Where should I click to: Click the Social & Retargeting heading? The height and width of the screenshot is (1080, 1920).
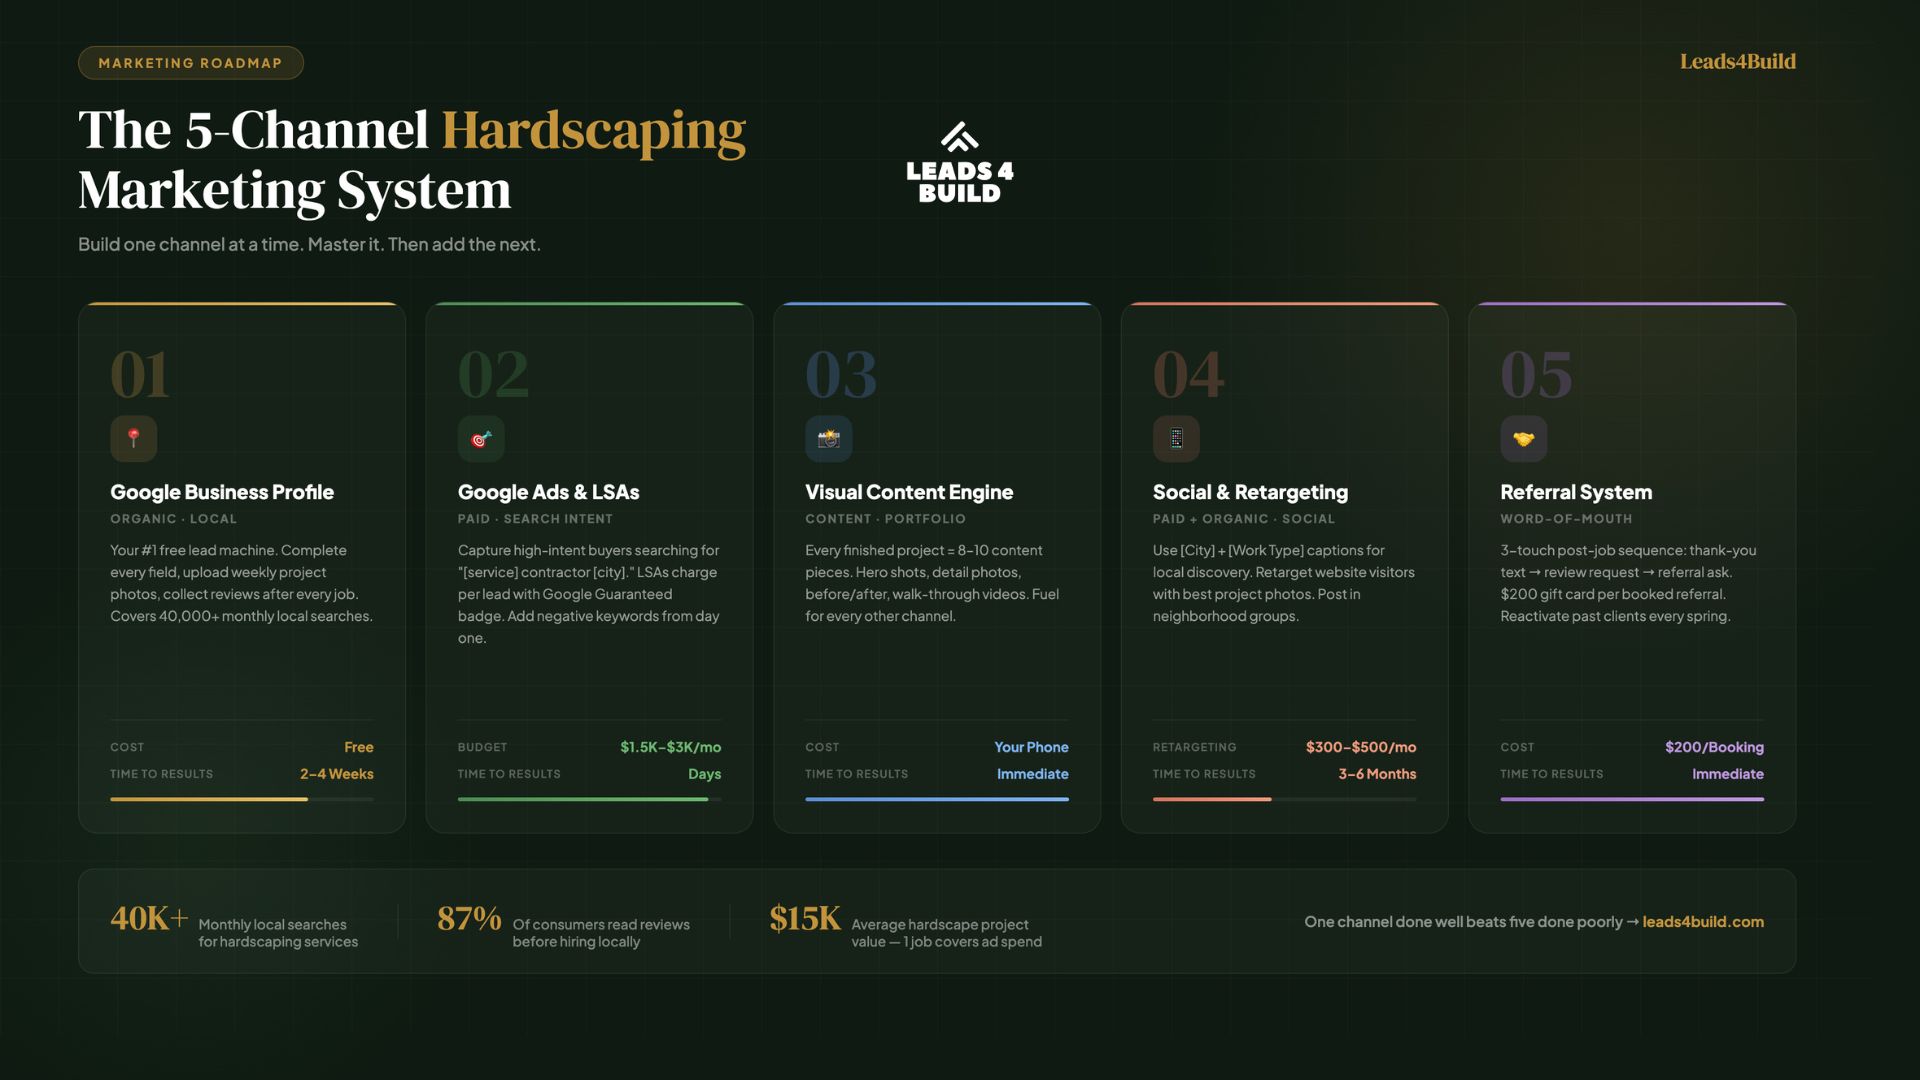1249,492
